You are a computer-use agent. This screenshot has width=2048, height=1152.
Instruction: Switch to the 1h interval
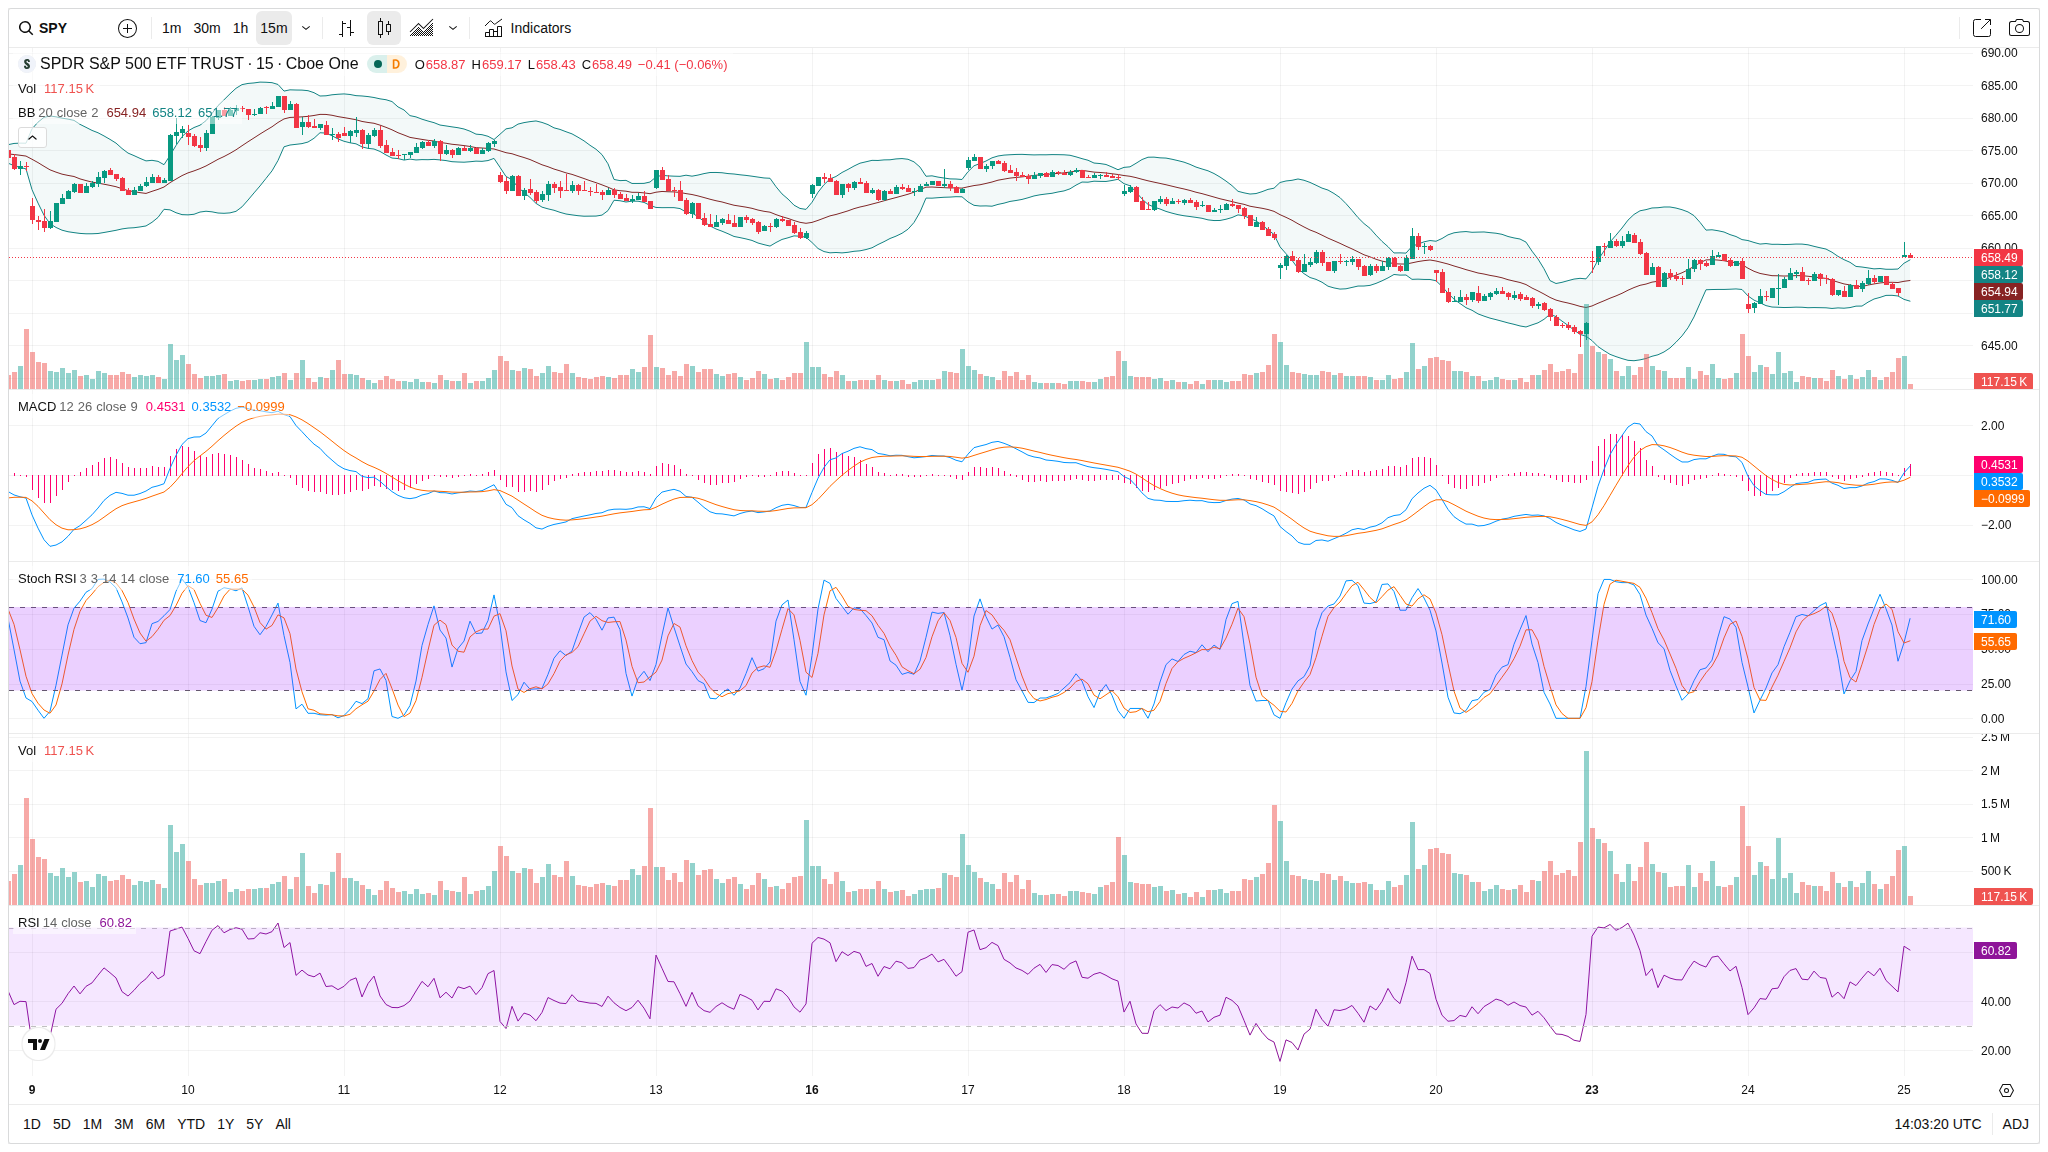click(240, 28)
